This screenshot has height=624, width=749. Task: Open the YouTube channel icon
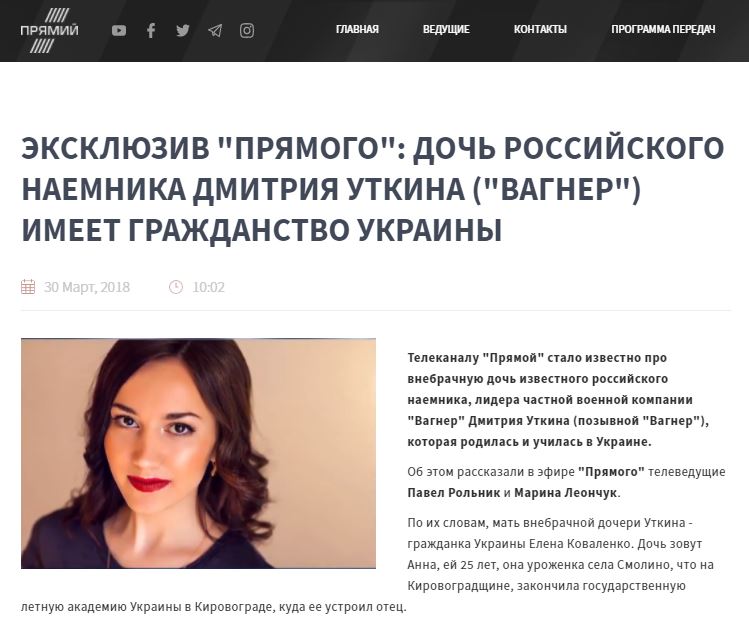(119, 31)
